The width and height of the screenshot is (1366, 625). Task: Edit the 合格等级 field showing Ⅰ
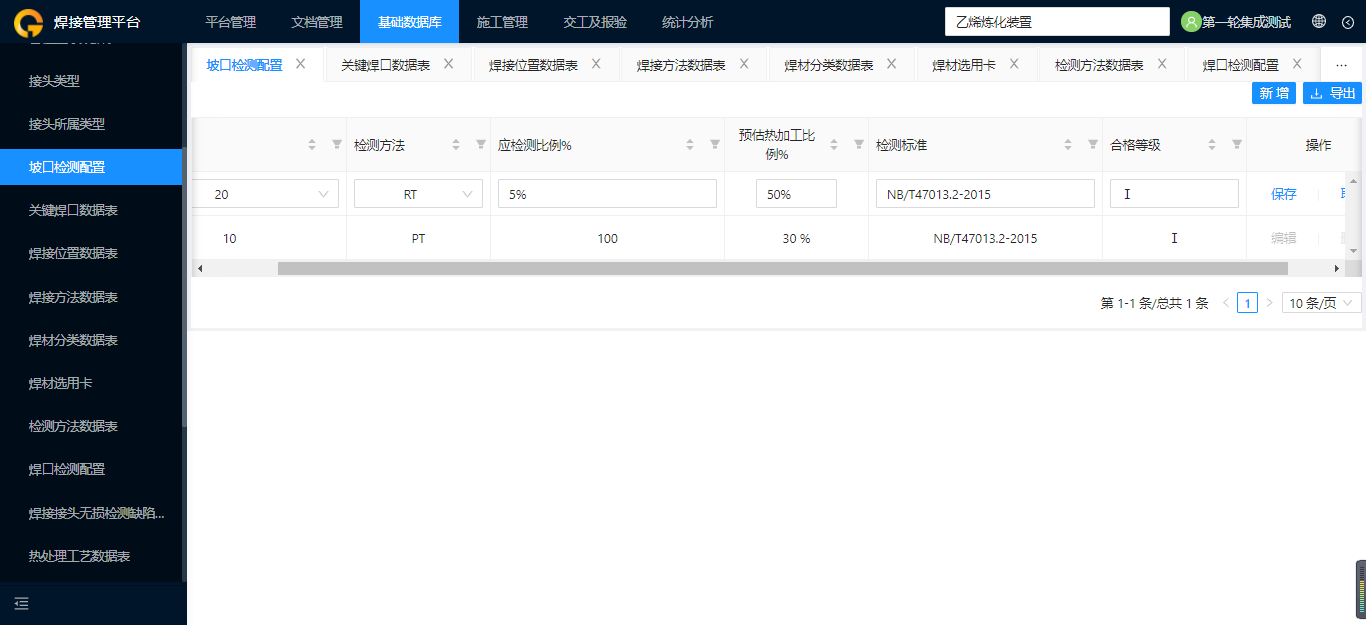coord(1174,194)
